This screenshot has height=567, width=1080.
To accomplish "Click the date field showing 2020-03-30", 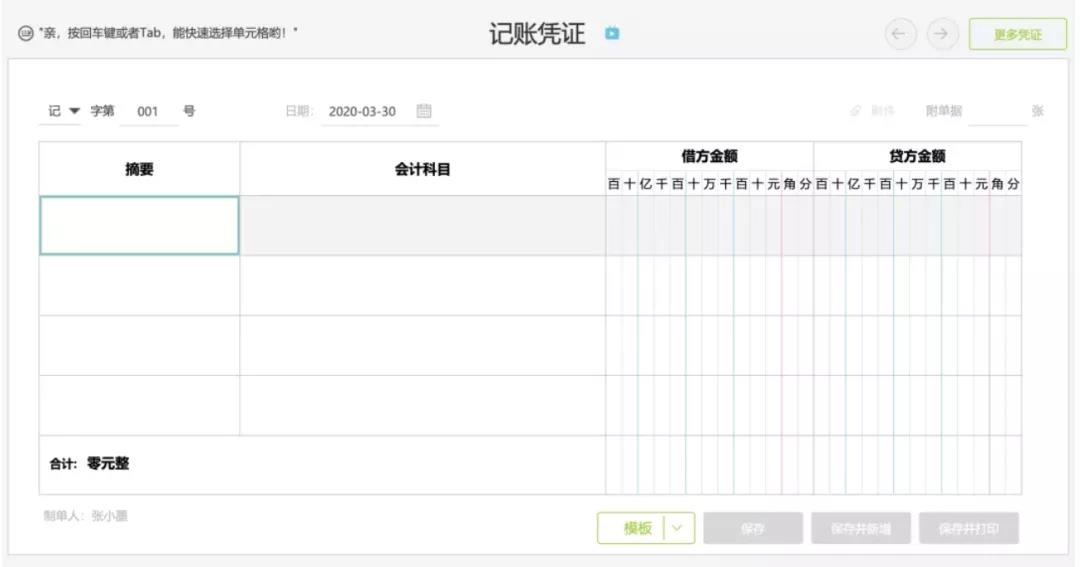I will [362, 112].
